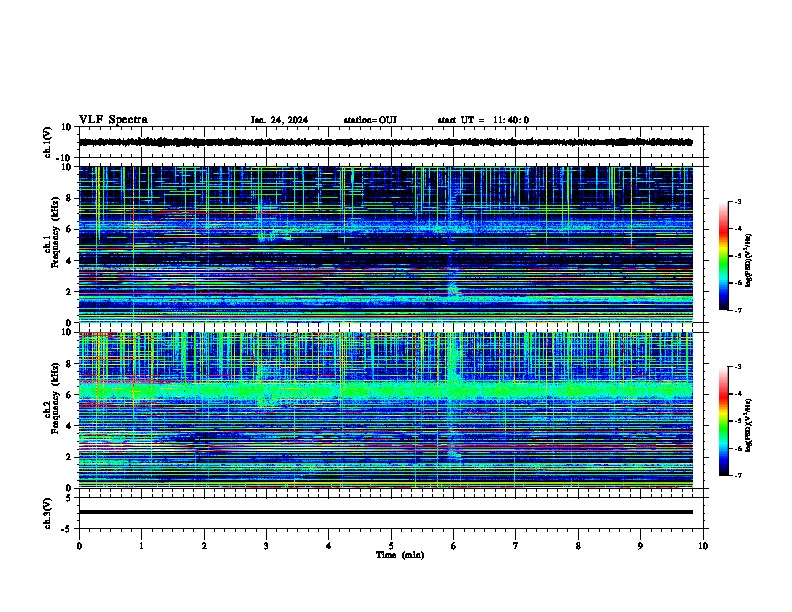This screenshot has width=792, height=612.
Task: Click the 'ch.2 Frequency (kHz)' axis label
Action: coord(52,398)
